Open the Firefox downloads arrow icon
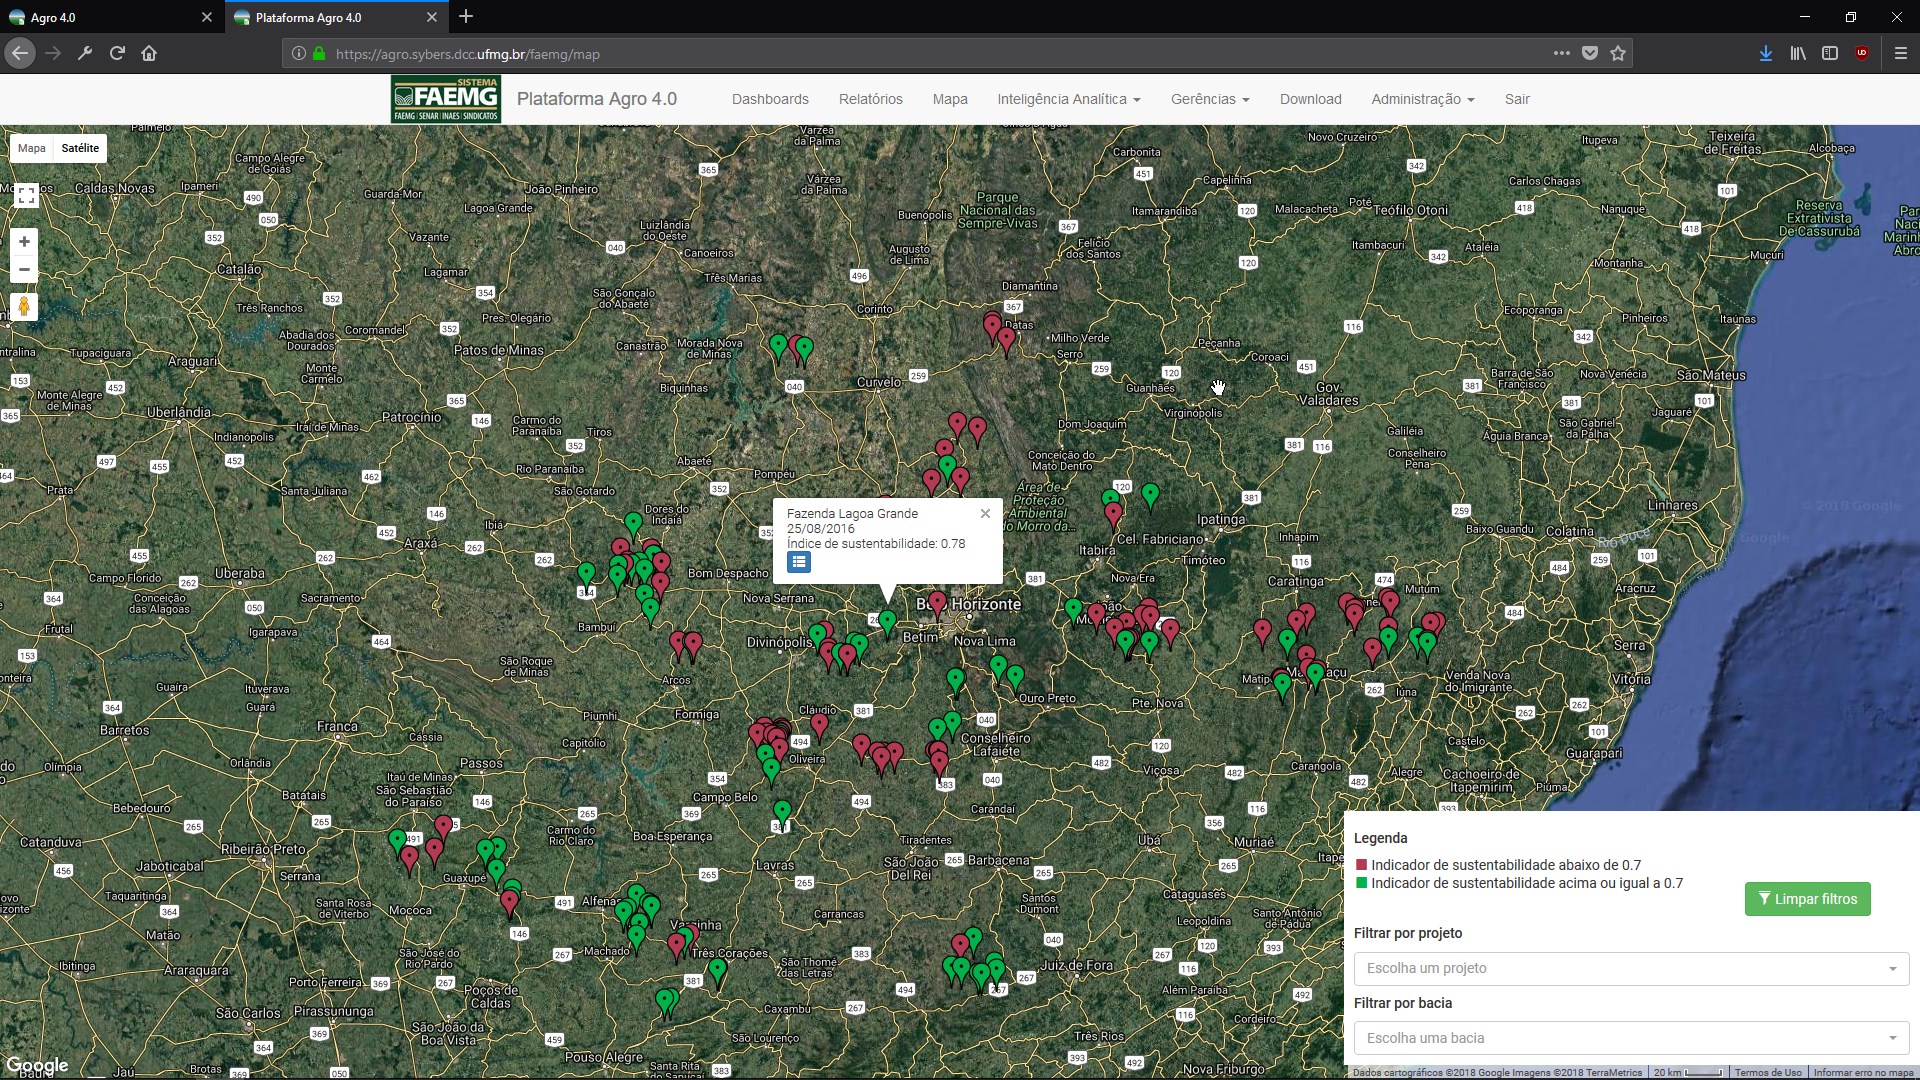Viewport: 1920px width, 1080px height. pyautogui.click(x=1766, y=54)
